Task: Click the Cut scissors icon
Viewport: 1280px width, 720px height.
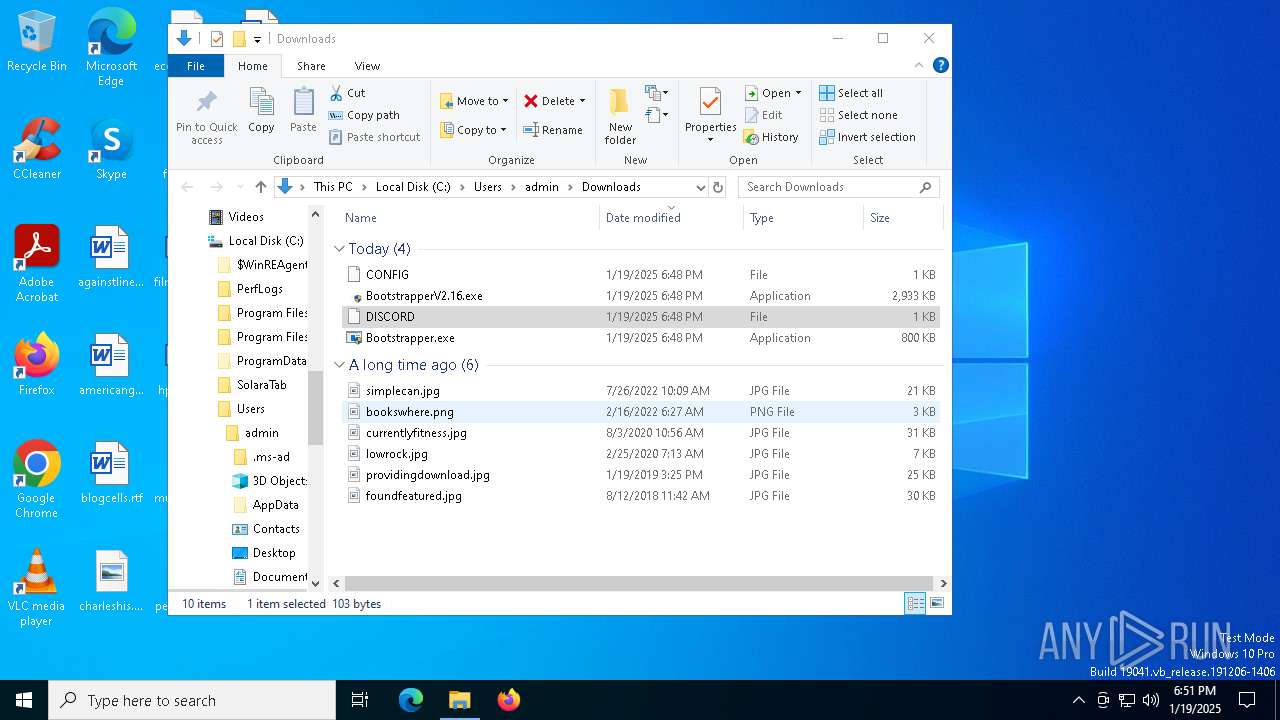Action: pyautogui.click(x=337, y=93)
